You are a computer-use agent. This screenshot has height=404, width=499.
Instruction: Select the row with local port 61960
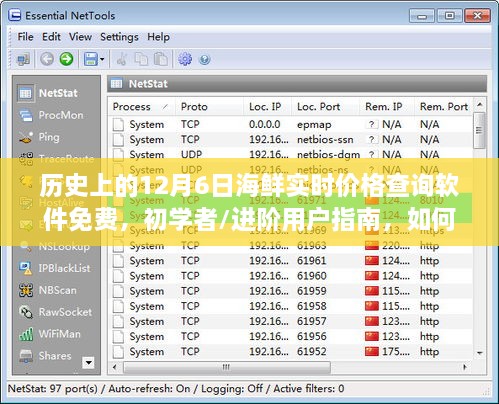point(291,276)
